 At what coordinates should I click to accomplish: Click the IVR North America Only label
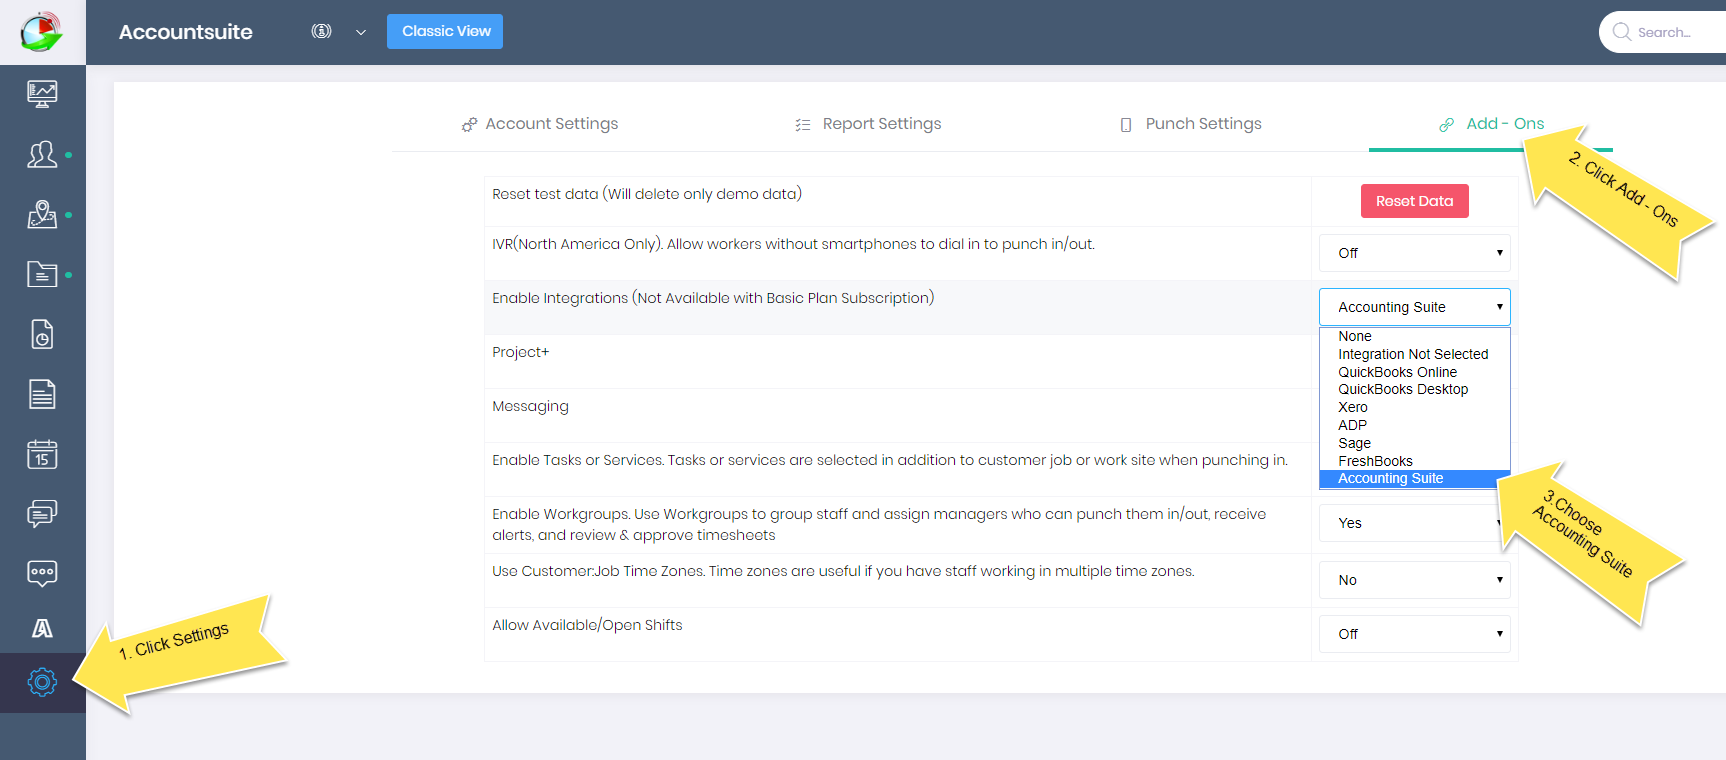click(793, 244)
